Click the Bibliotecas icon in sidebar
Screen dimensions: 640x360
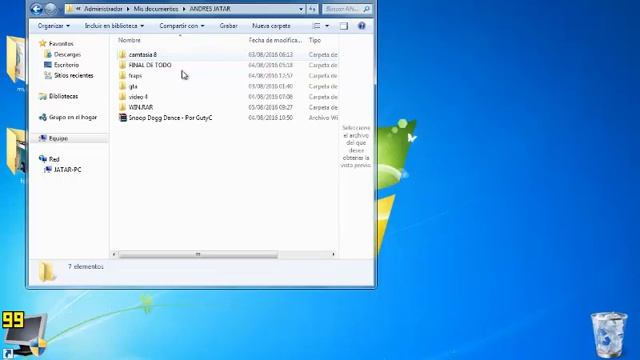(42, 96)
